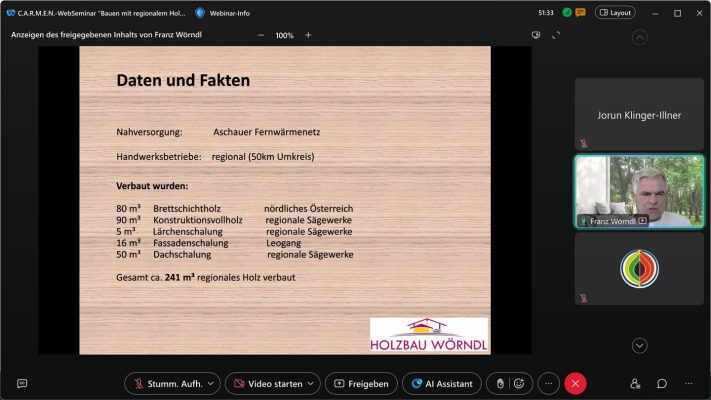Zoom in the shared content
This screenshot has width=711, height=400.
point(308,35)
